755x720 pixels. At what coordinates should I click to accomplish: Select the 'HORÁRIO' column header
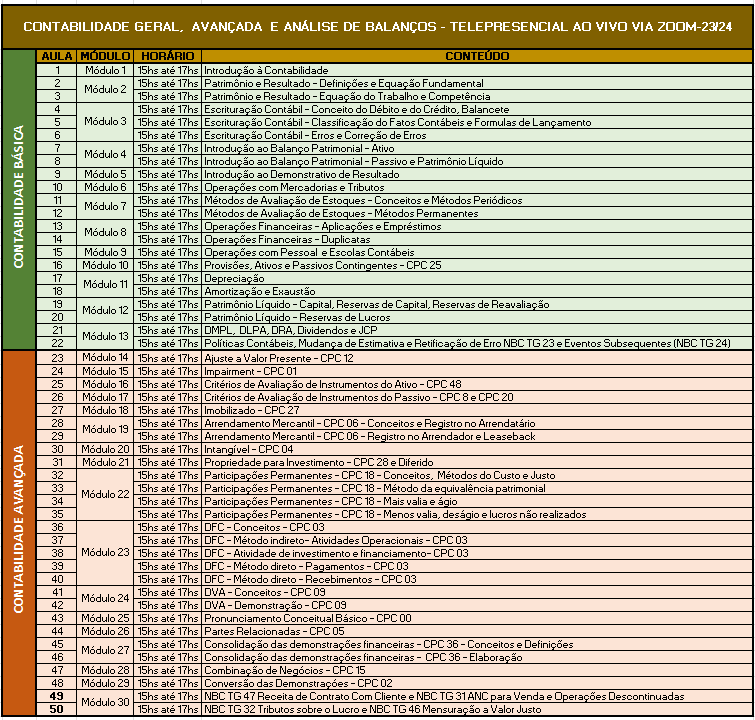pos(168,56)
